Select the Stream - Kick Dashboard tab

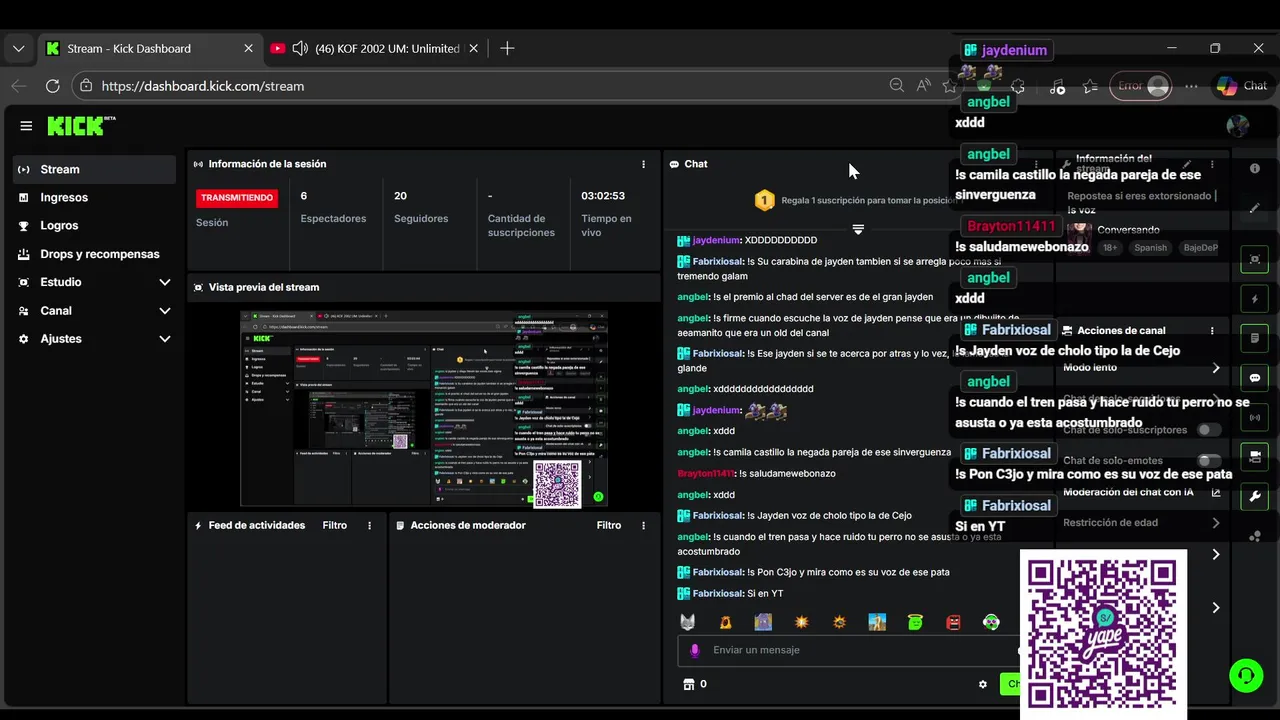tap(150, 48)
